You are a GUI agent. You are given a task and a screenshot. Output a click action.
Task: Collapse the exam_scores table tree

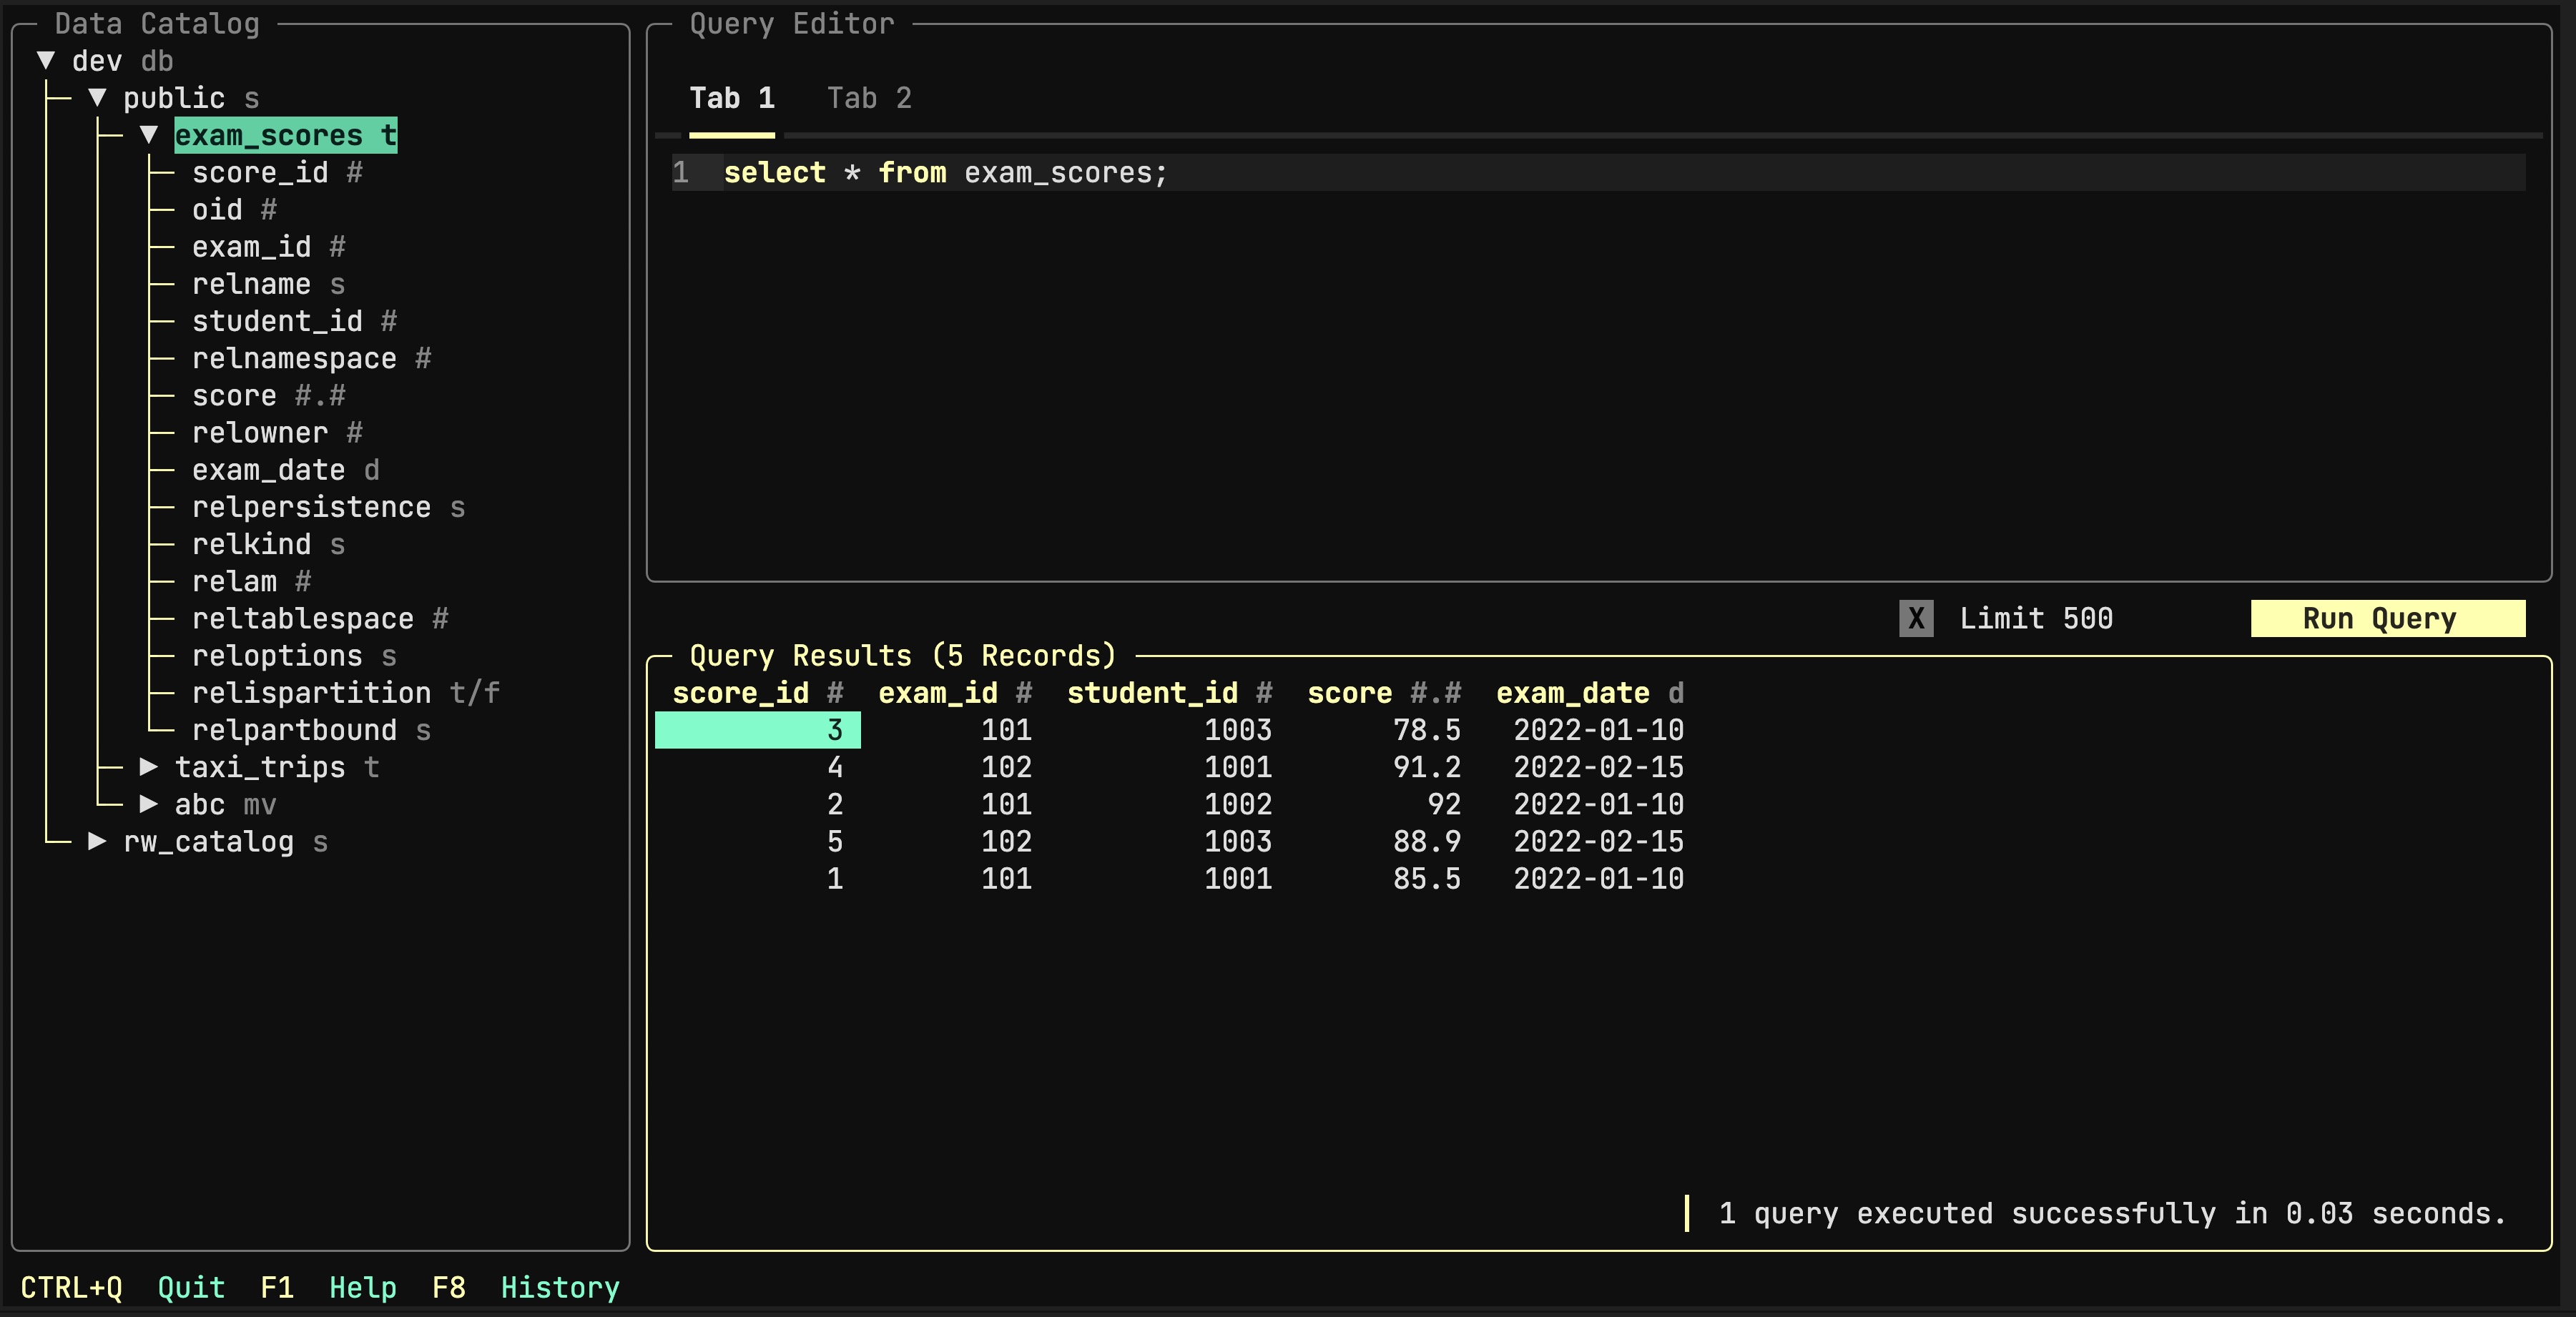tap(149, 135)
